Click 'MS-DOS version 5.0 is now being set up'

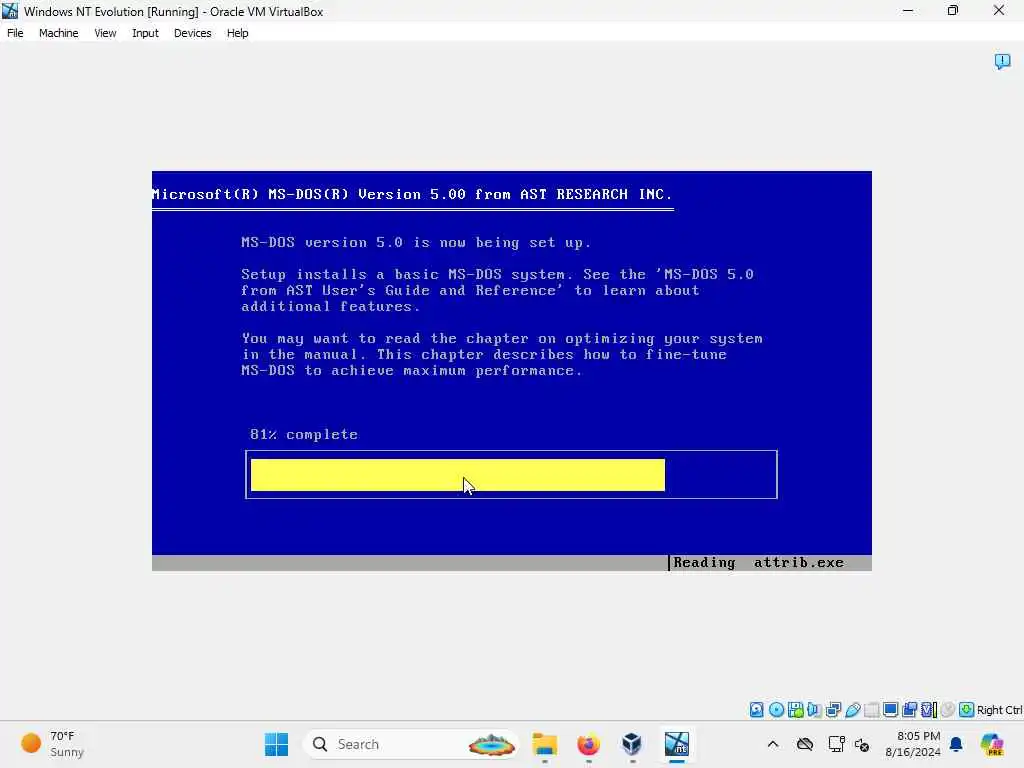(x=416, y=242)
